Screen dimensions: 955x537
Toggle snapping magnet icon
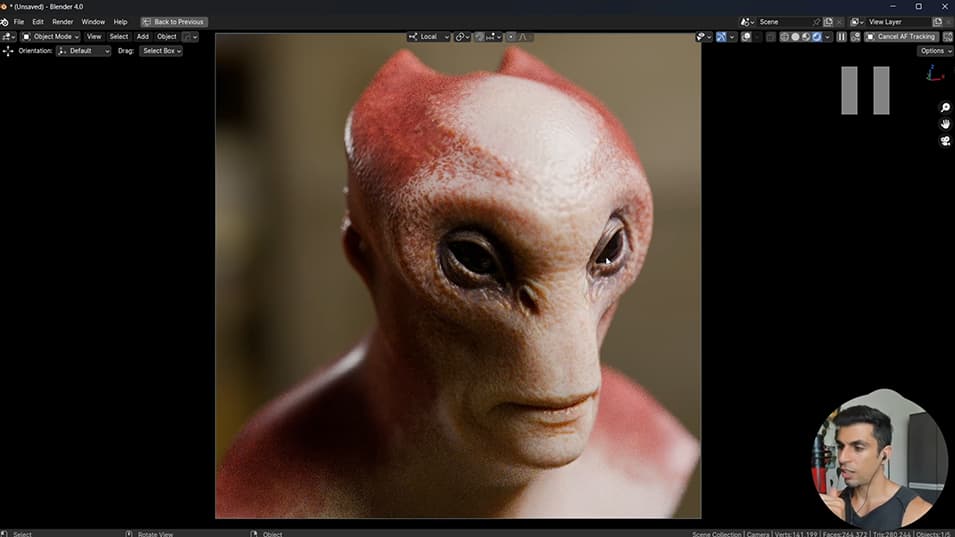click(x=479, y=37)
